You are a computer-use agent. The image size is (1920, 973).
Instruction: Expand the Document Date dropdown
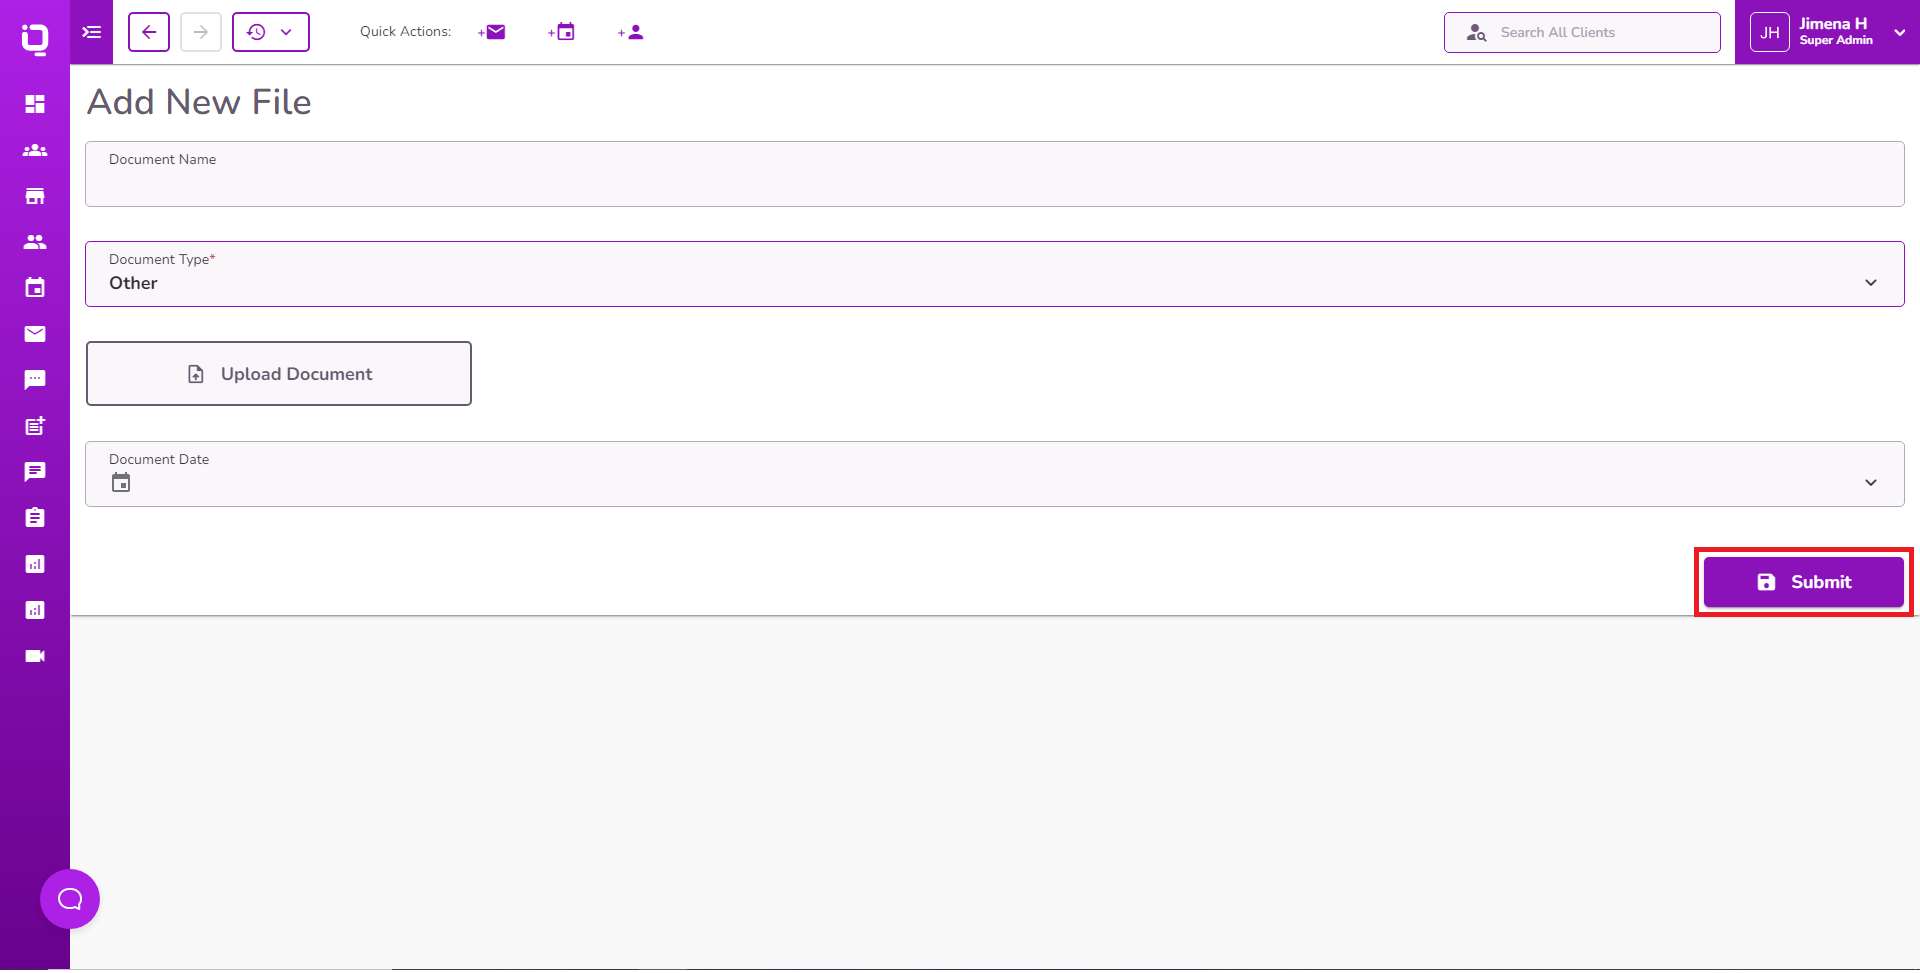1871,482
